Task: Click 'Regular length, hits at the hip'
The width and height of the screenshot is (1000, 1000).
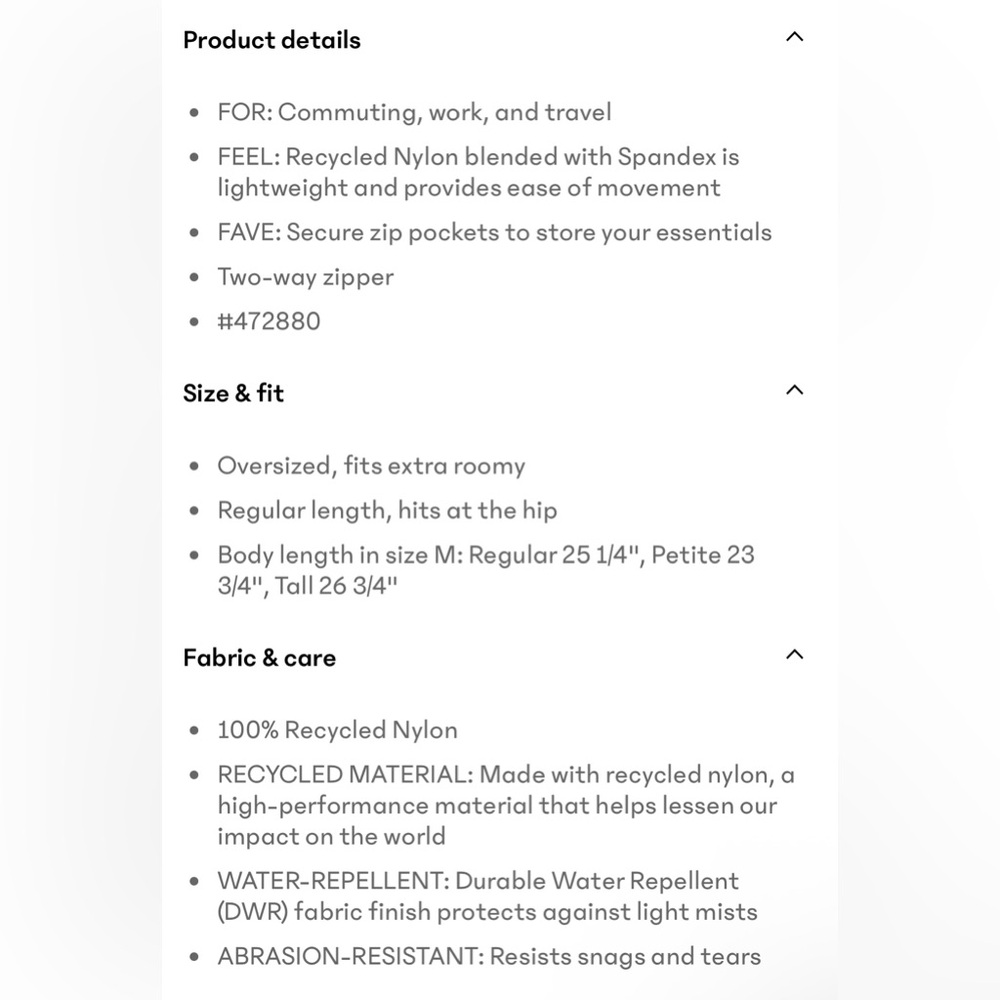Action: (387, 510)
